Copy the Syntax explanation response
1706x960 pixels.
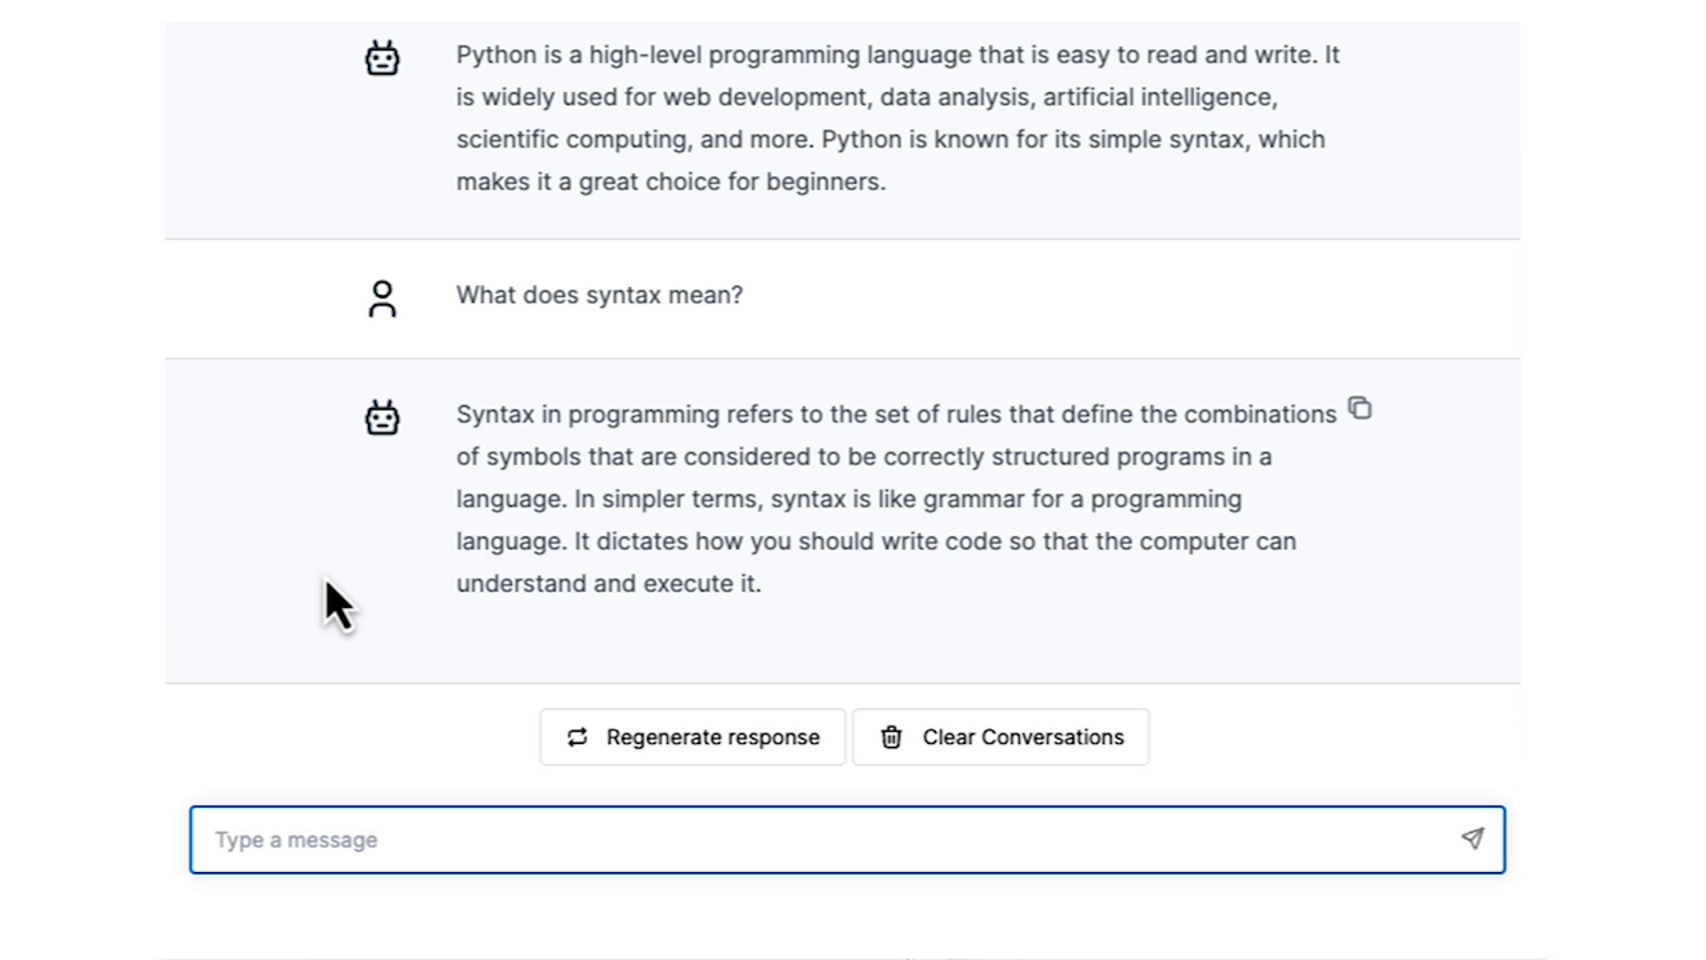1360,408
